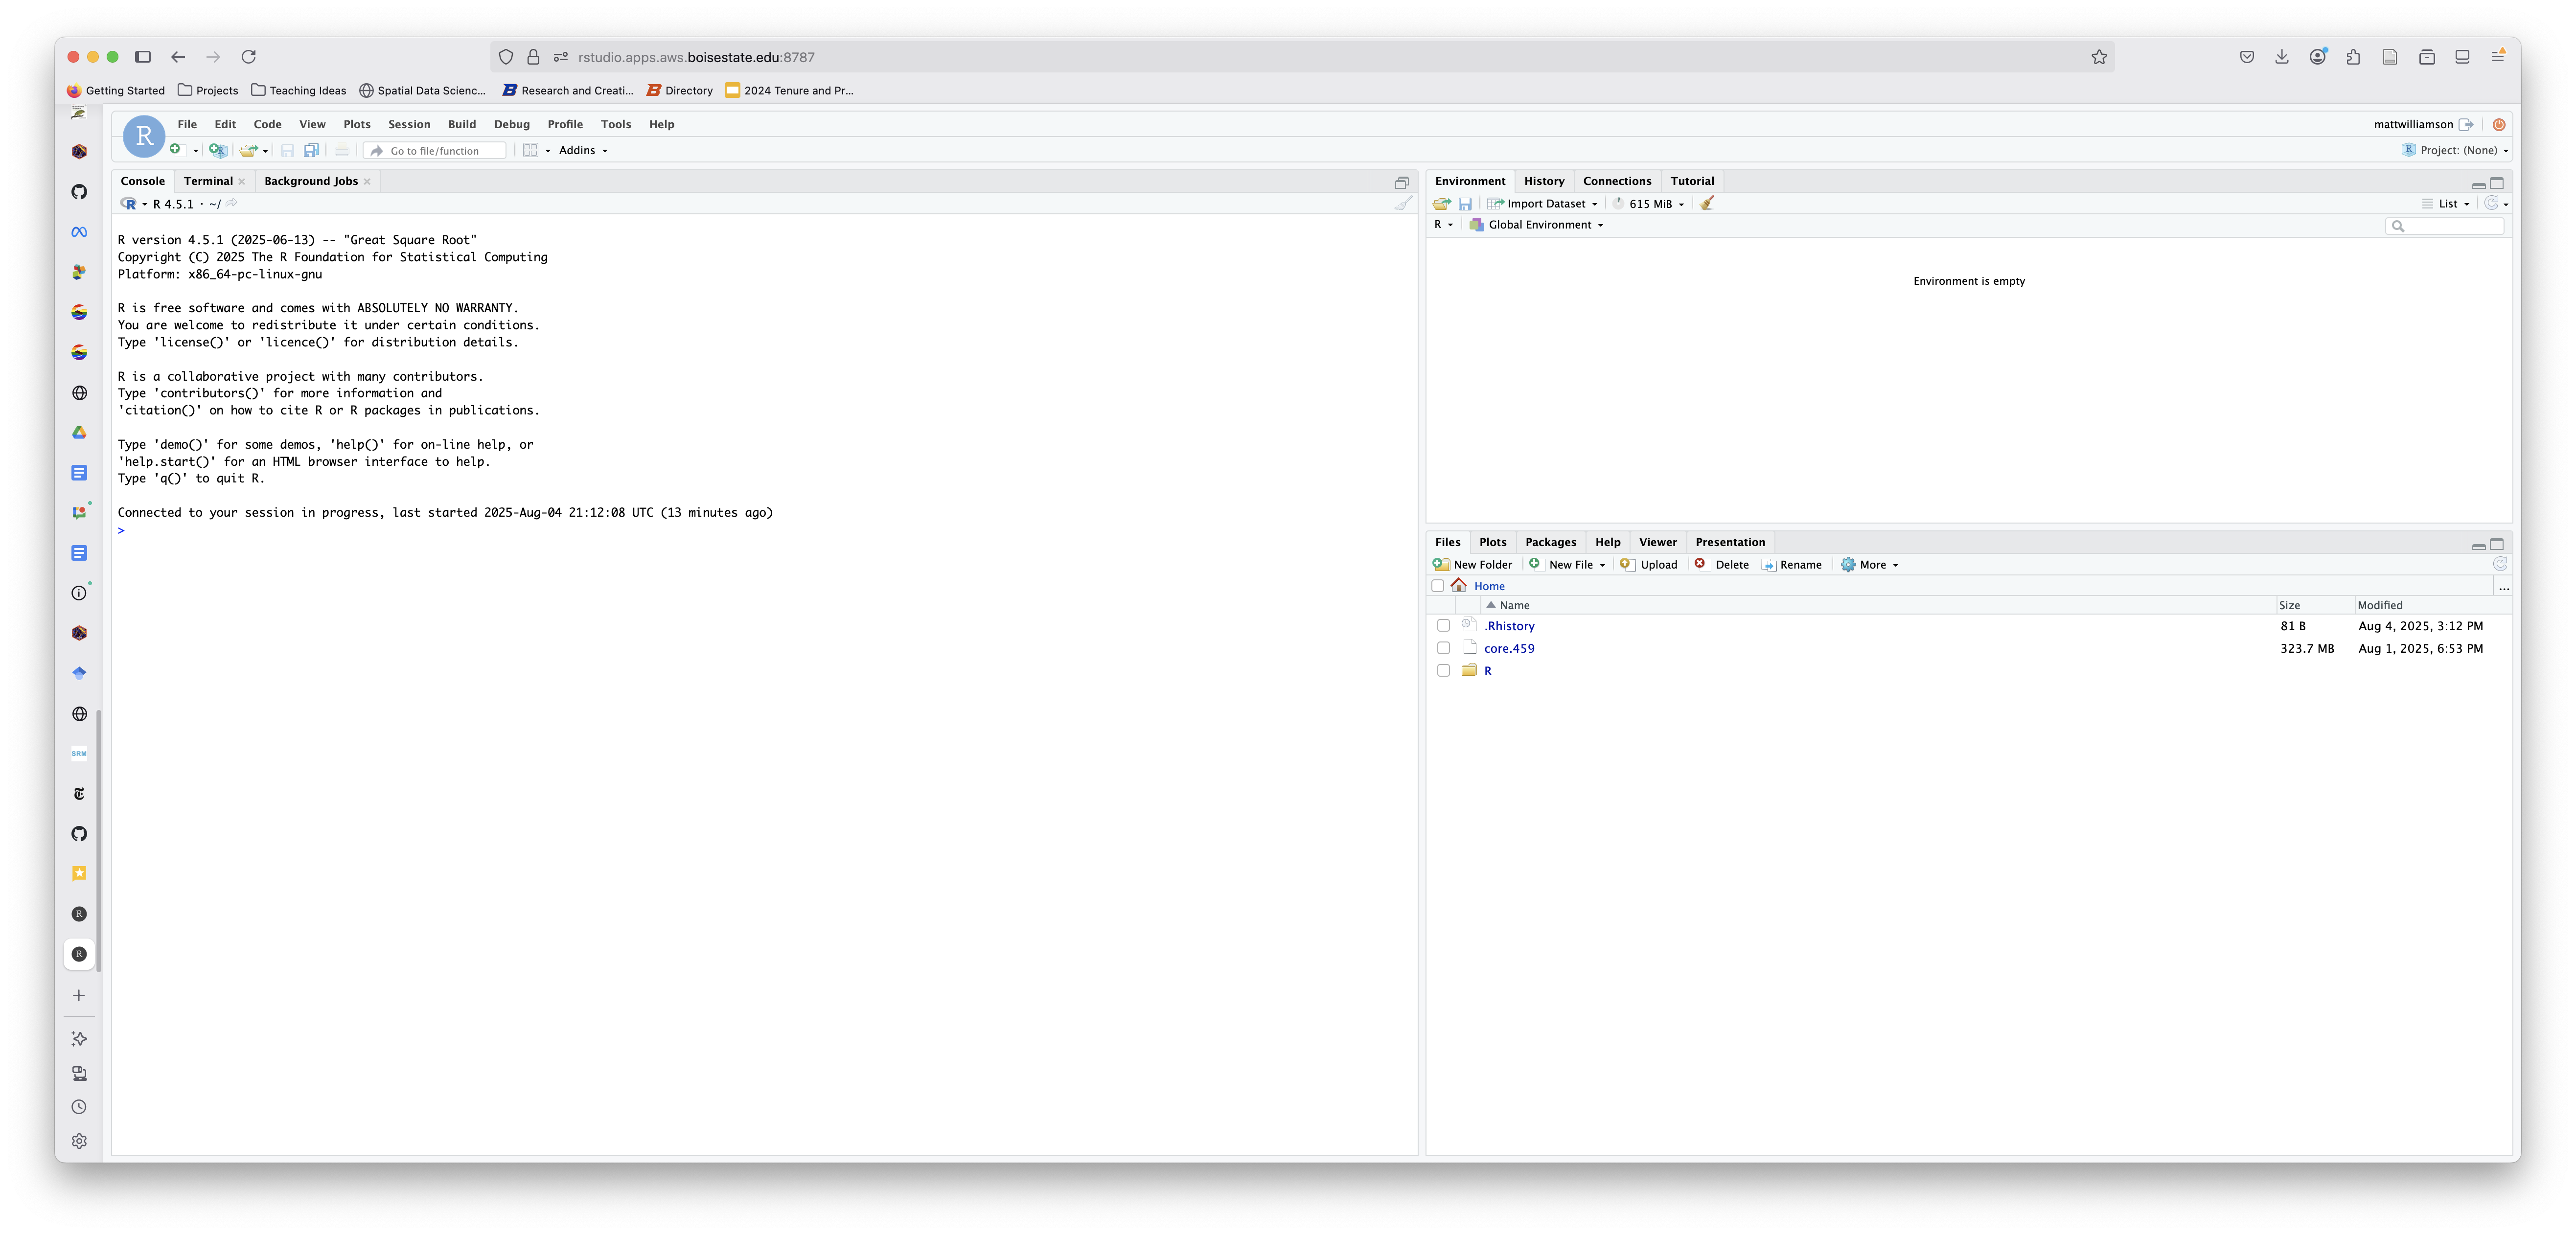Open the New York Times sidebar tab
This screenshot has width=2576, height=1235.
click(79, 793)
